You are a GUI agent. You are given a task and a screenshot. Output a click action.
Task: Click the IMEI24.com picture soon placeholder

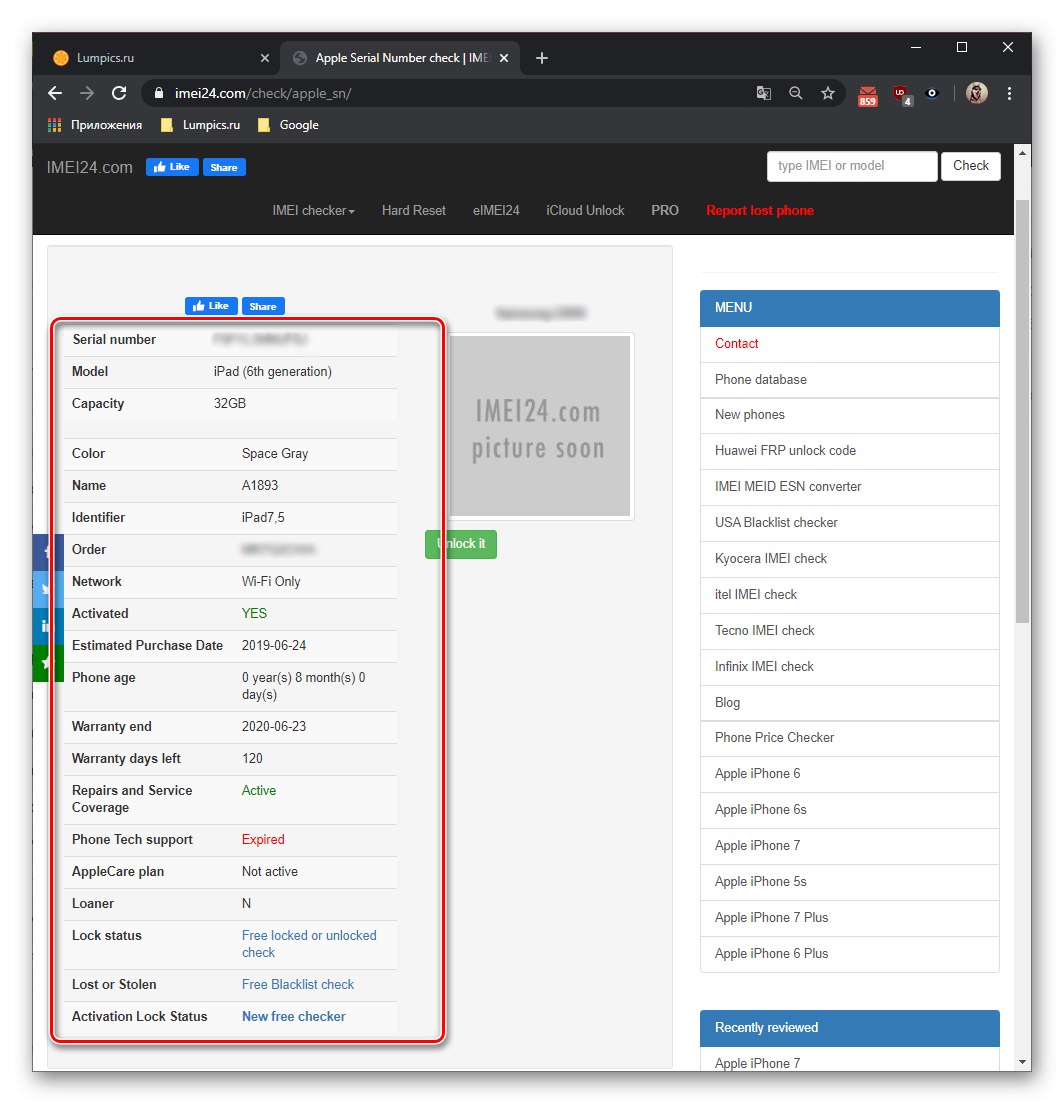click(x=539, y=427)
